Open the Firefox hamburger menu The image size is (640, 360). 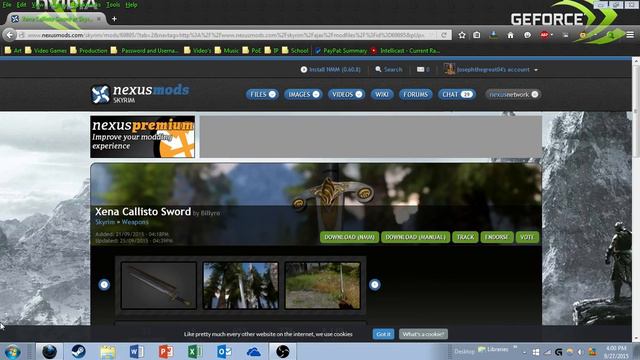coord(630,35)
